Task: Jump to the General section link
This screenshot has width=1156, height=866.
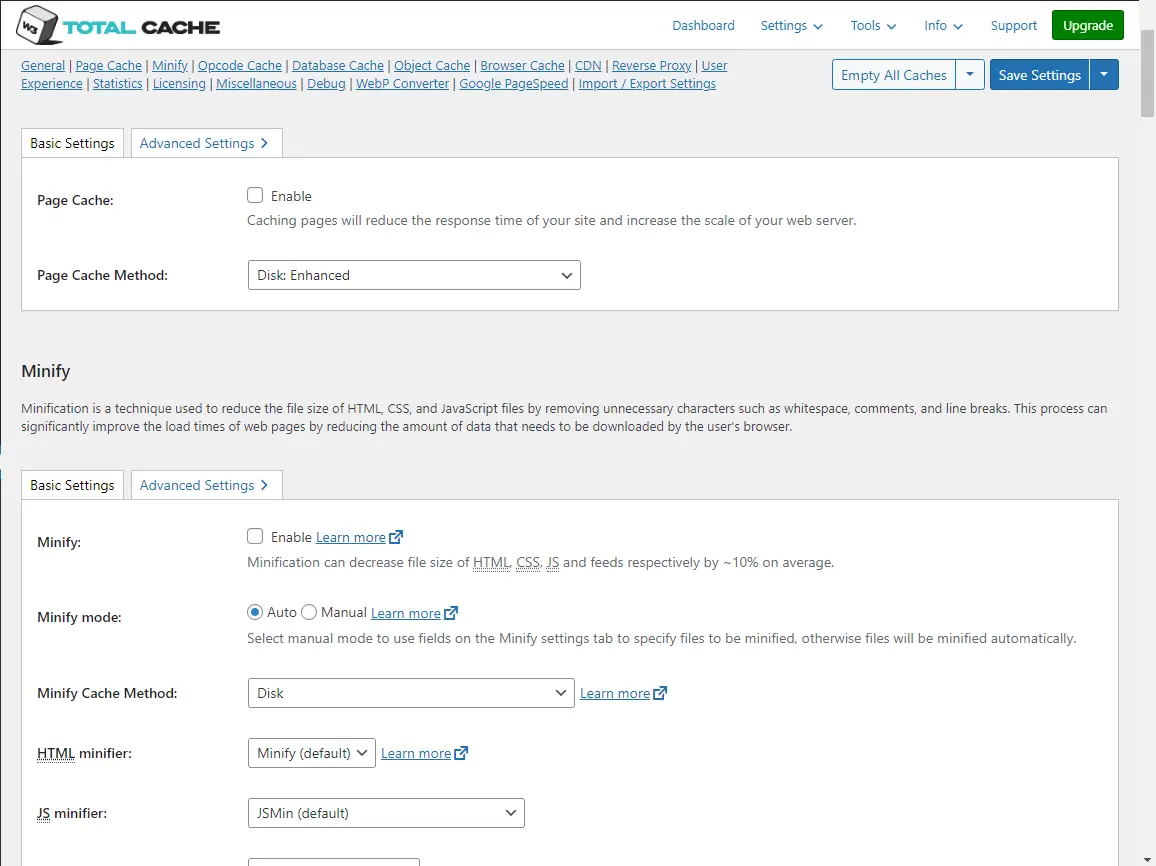Action: coord(43,66)
